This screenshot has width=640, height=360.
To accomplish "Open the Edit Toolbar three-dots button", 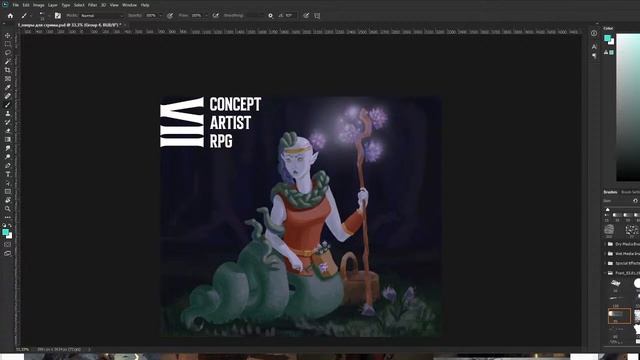I will [x=7, y=217].
